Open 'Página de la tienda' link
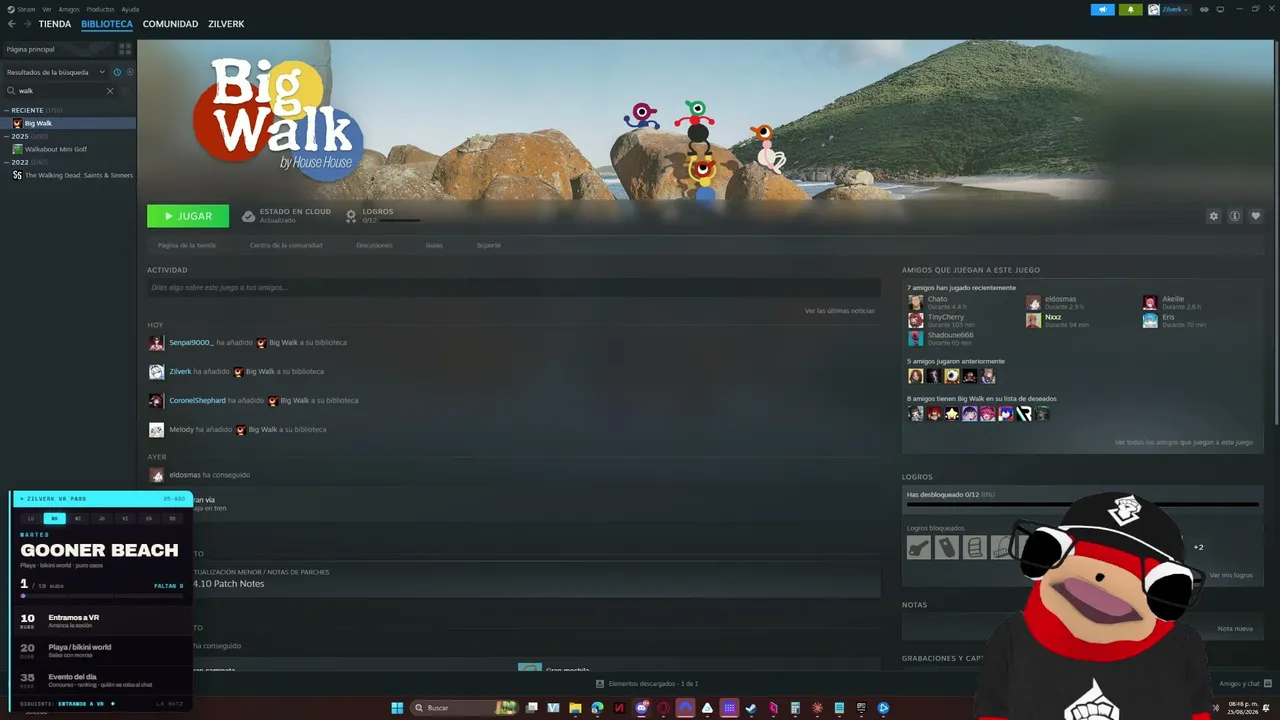This screenshot has width=1280, height=720. point(187,245)
